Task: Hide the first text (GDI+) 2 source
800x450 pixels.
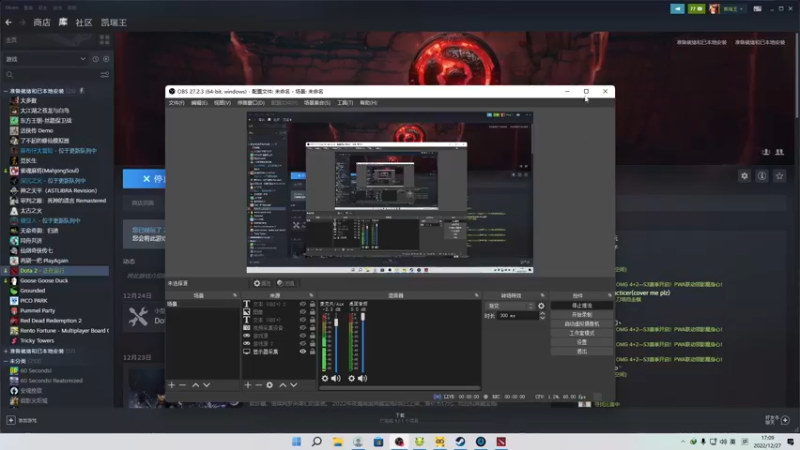Action: (x=303, y=304)
